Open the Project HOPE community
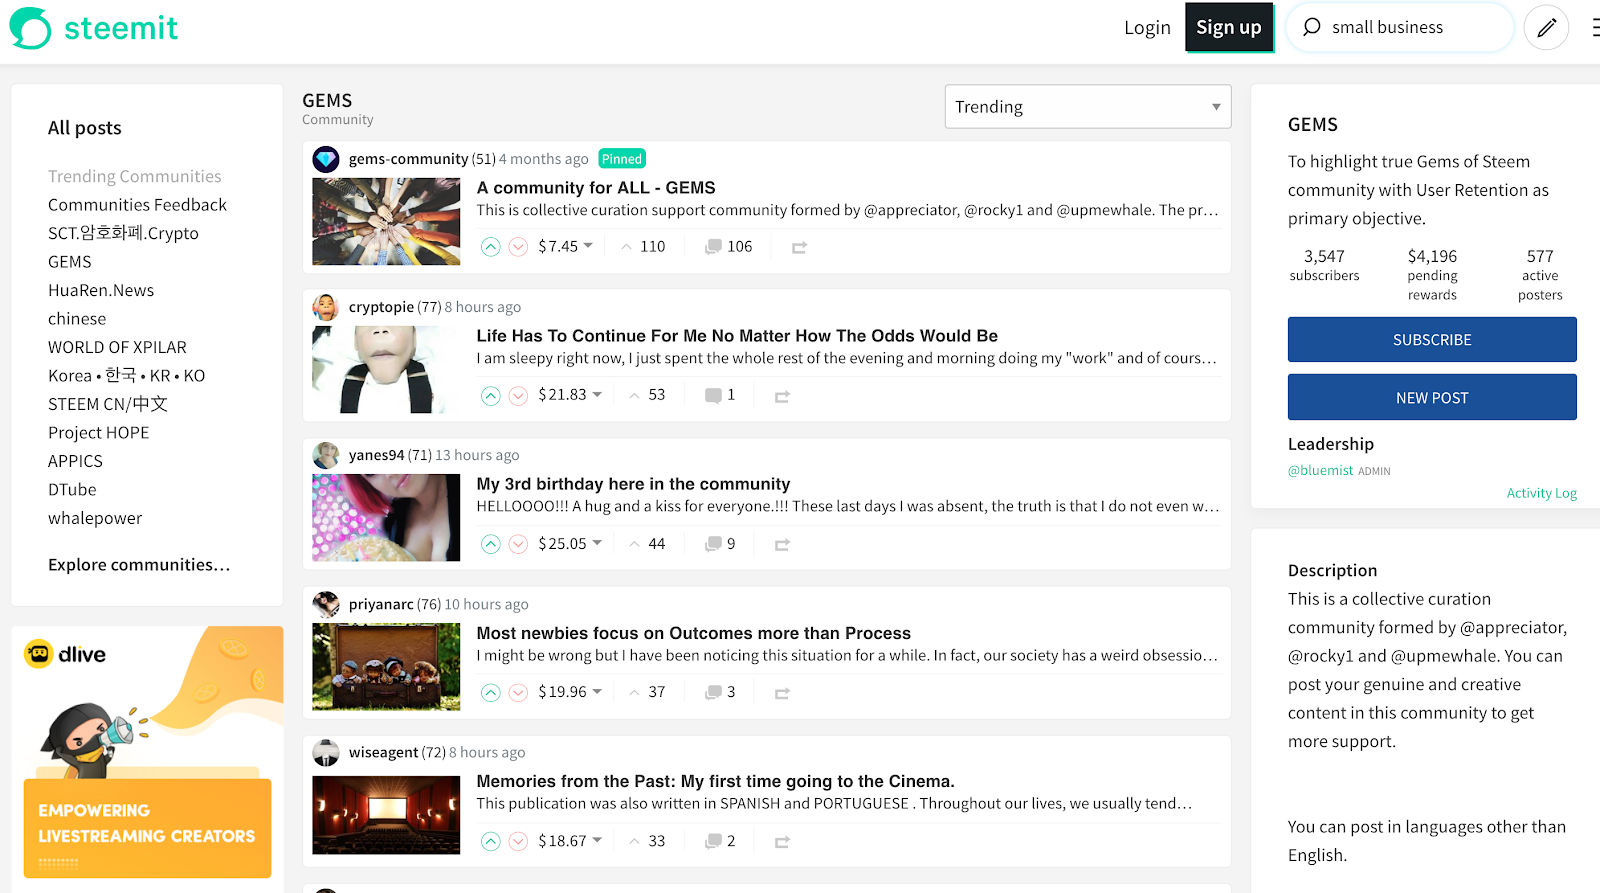 (98, 433)
